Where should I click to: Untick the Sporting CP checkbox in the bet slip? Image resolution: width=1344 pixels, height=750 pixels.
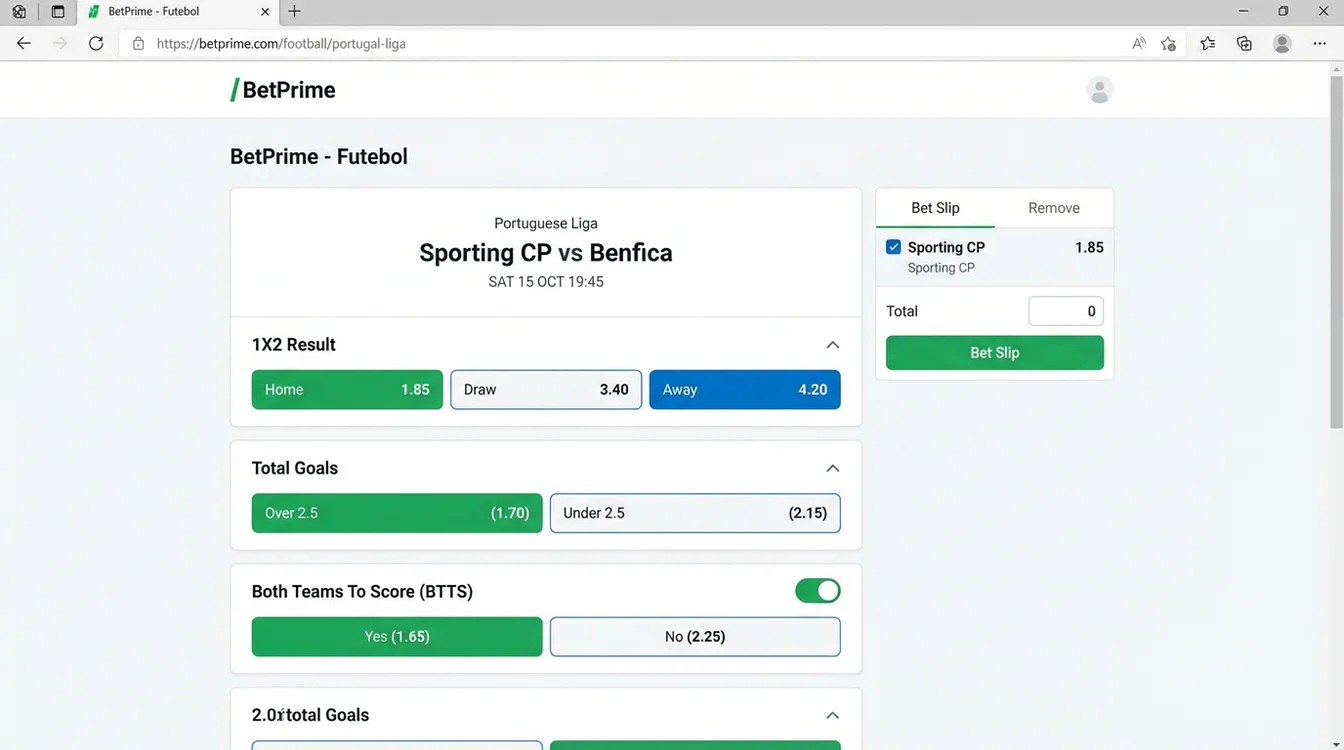coord(894,247)
